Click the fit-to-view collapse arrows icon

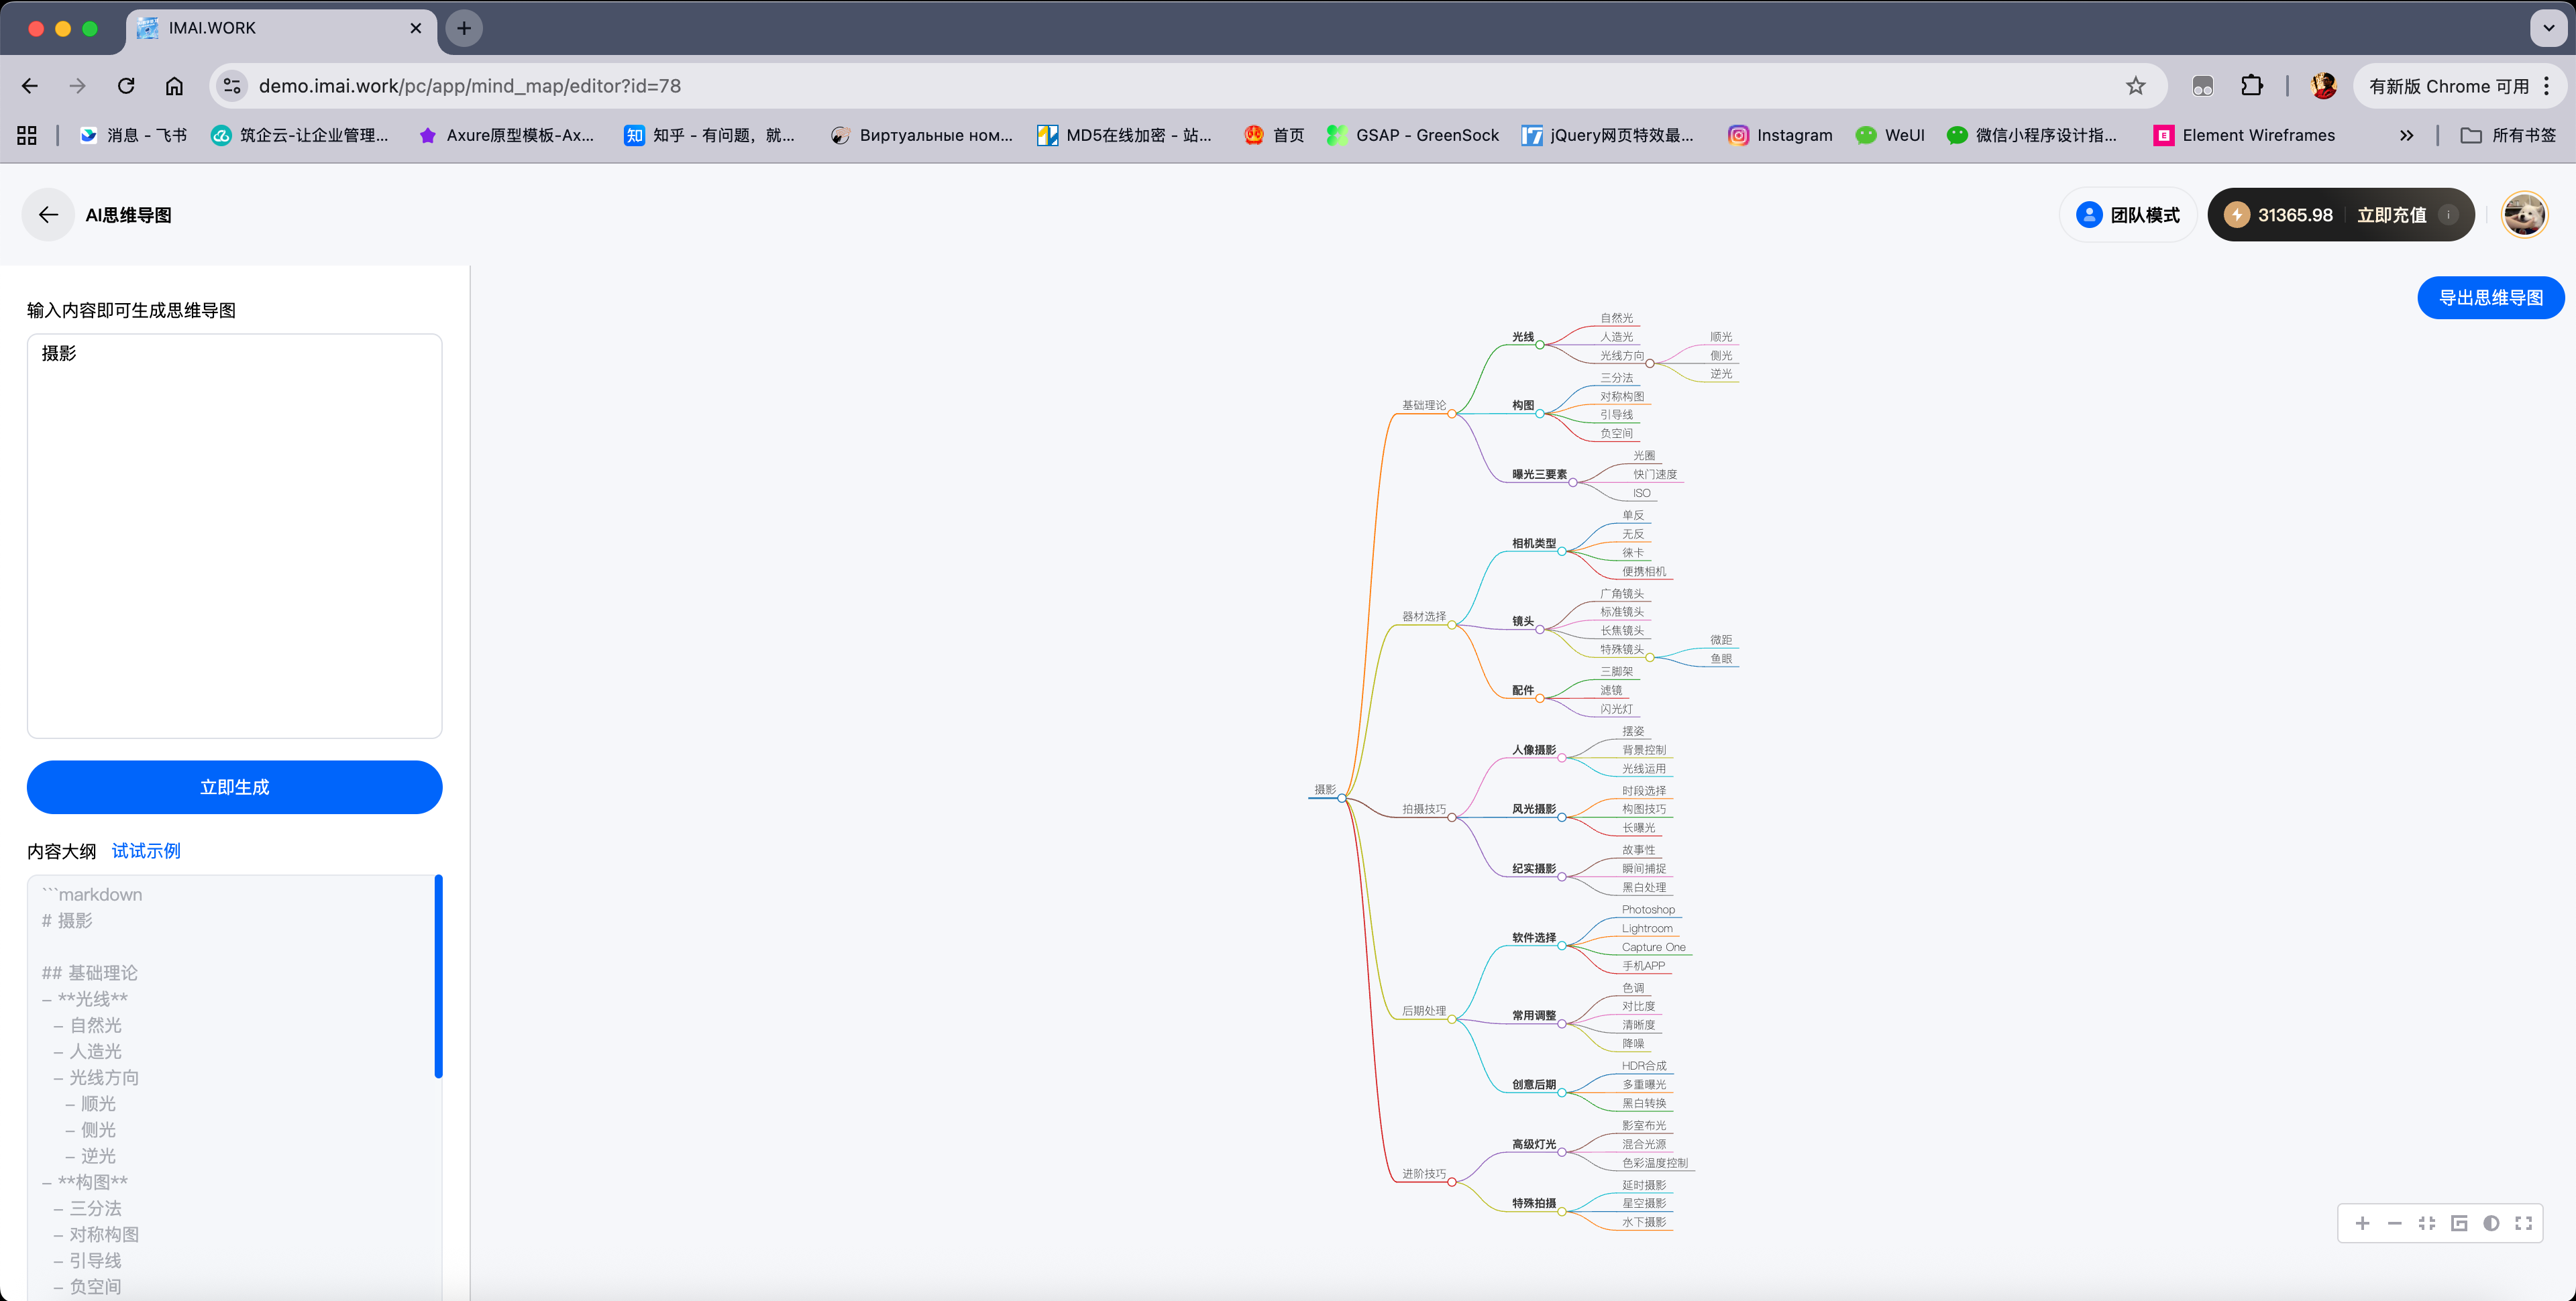[x=2426, y=1223]
